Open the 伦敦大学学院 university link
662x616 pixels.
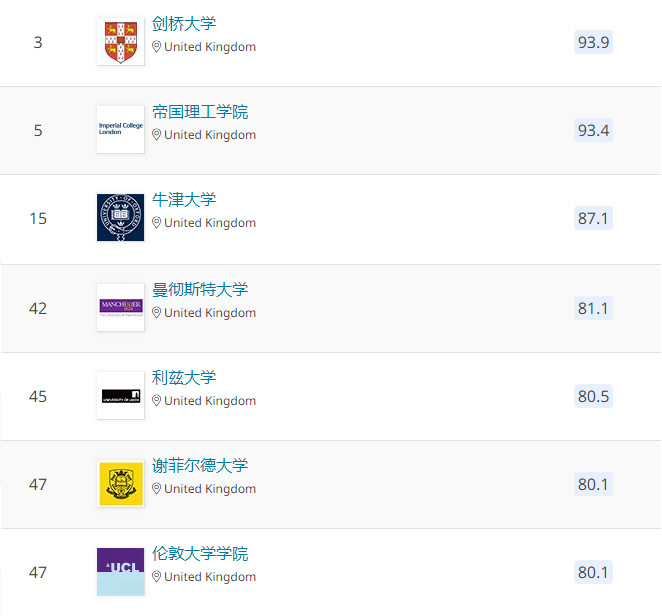(200, 554)
